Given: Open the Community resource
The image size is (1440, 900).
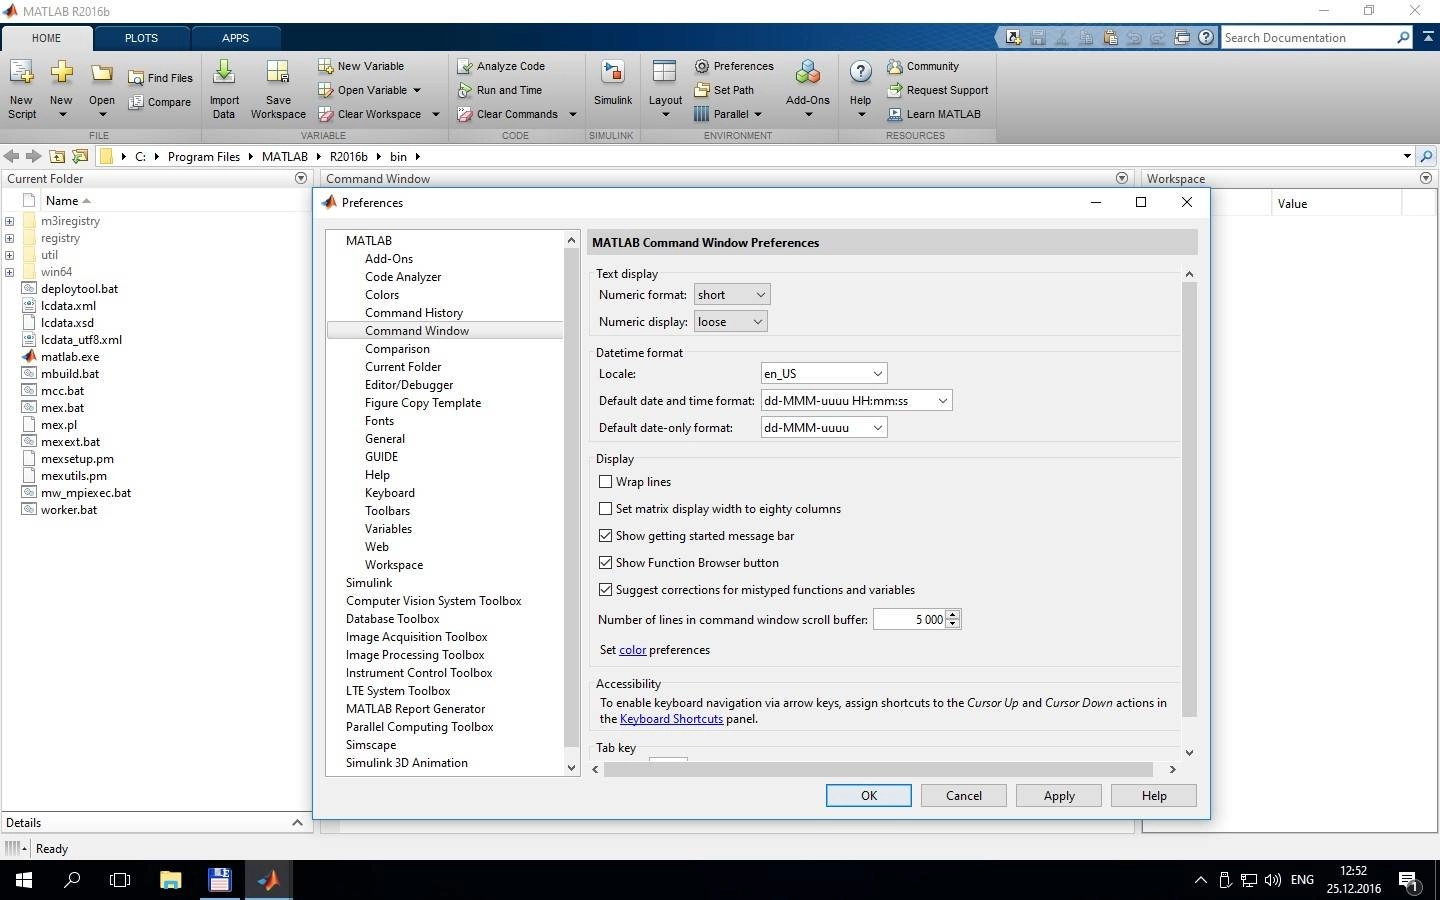Looking at the screenshot, I should tap(923, 66).
